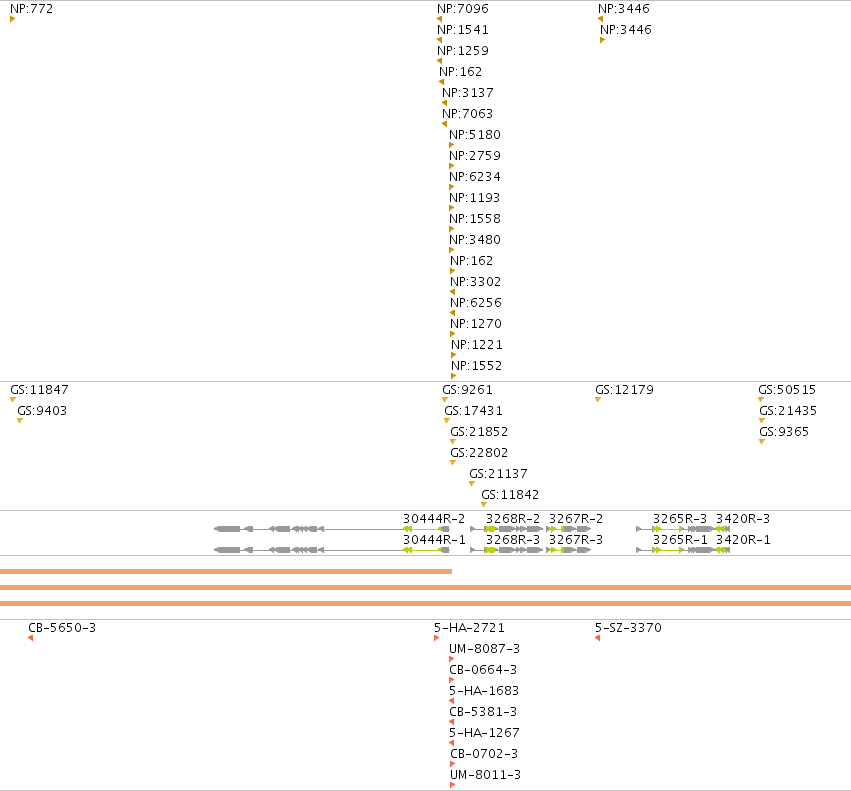Click the NP:1270 feature label
Image resolution: width=851 pixels, height=791 pixels.
476,324
